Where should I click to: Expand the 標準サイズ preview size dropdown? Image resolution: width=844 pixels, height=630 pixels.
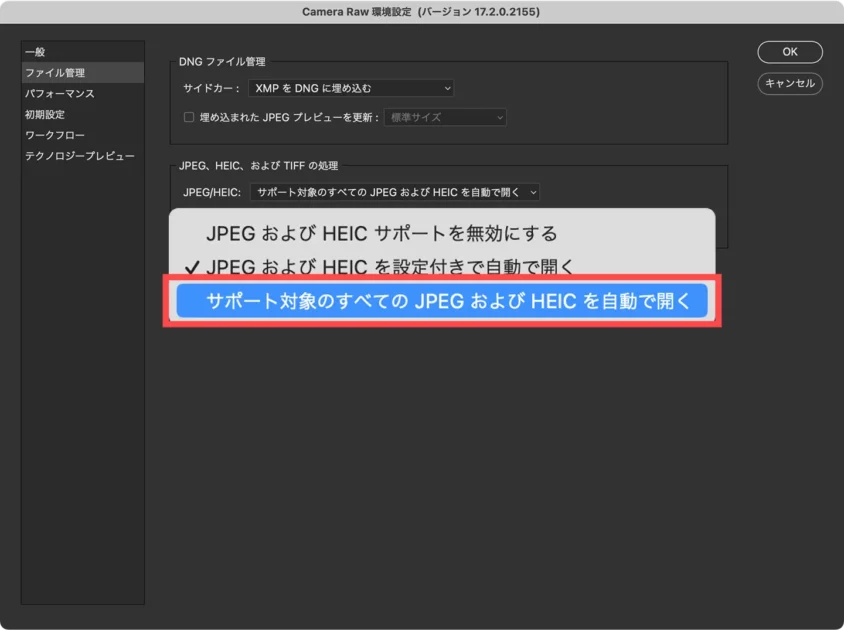coord(445,118)
